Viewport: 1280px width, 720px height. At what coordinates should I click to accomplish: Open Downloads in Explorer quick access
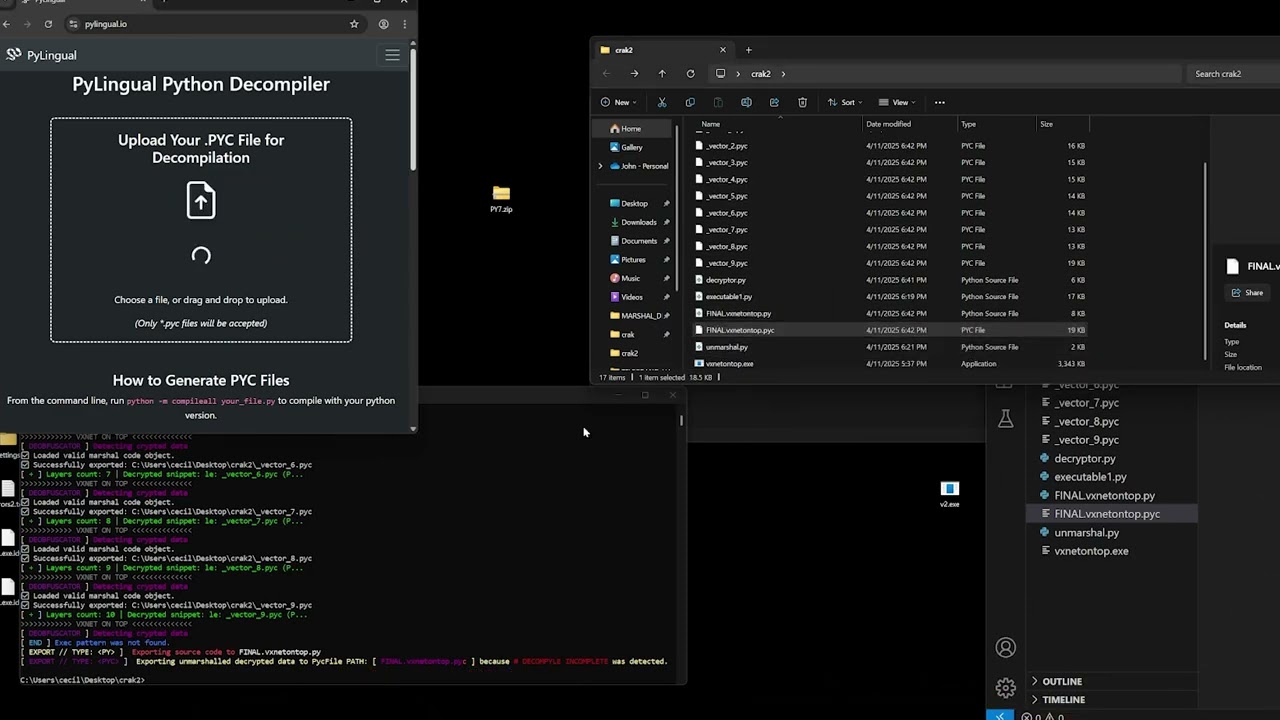coord(638,222)
